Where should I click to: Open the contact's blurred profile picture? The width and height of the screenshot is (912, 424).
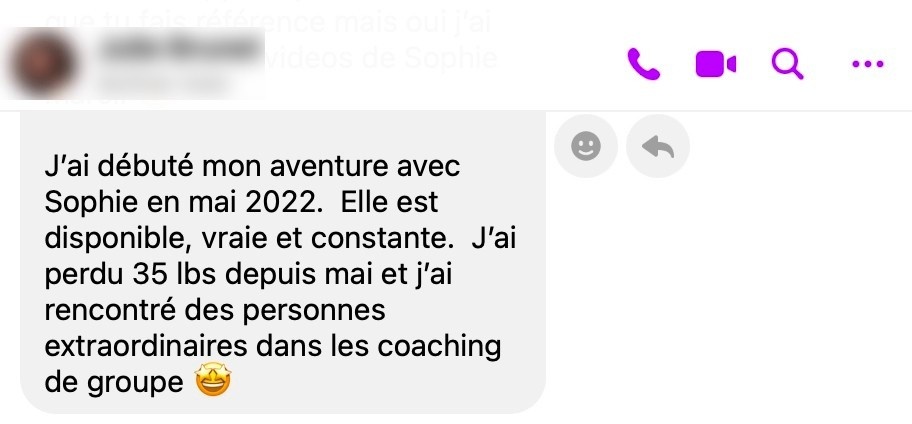coord(42,63)
